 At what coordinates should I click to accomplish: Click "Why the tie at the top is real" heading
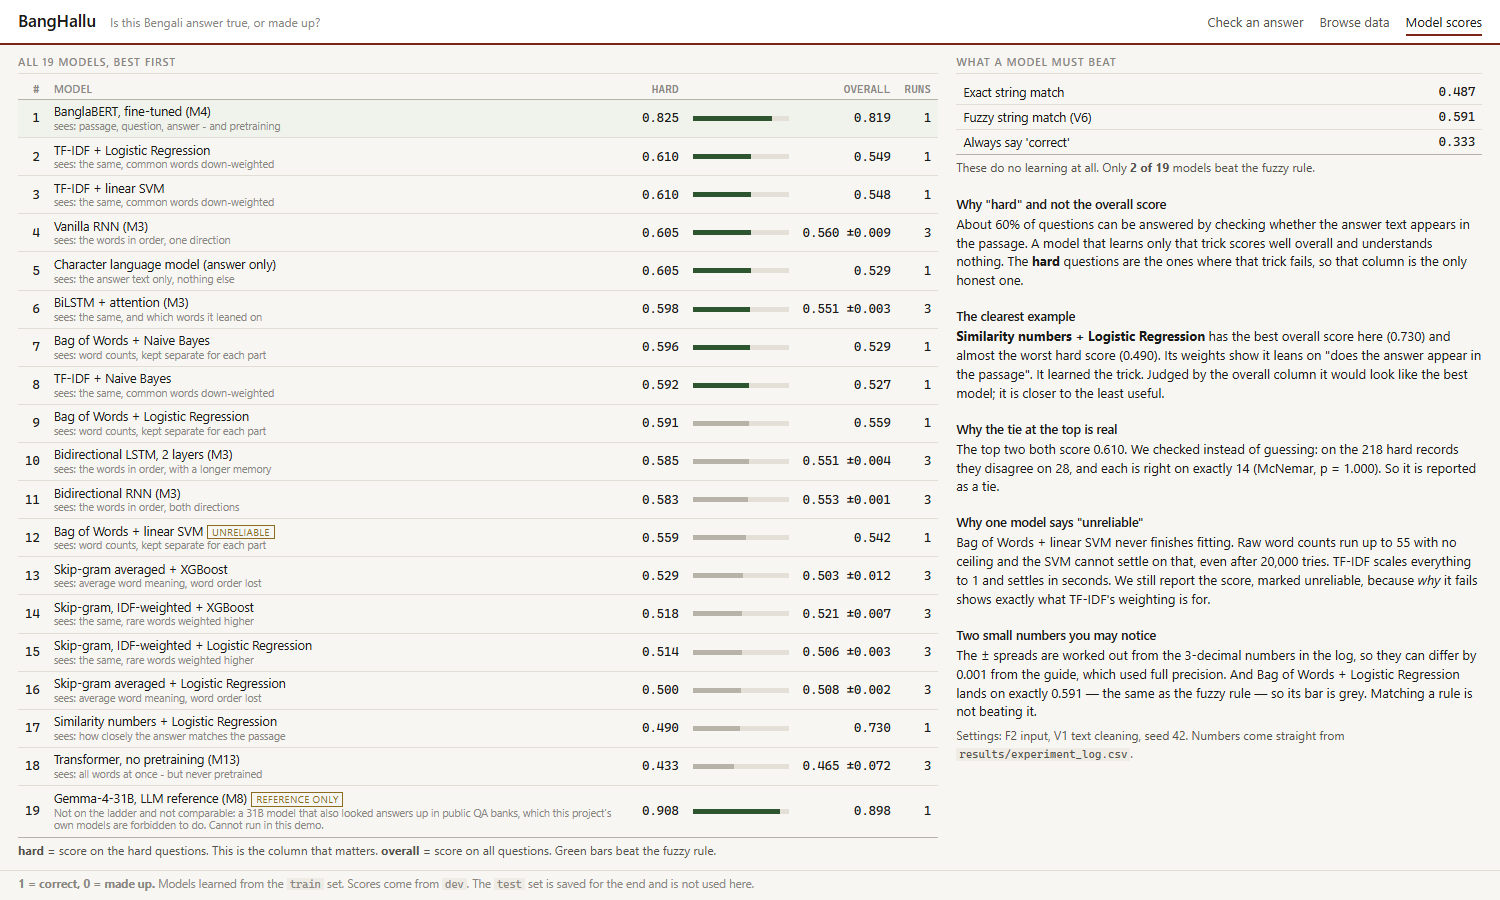1037,429
